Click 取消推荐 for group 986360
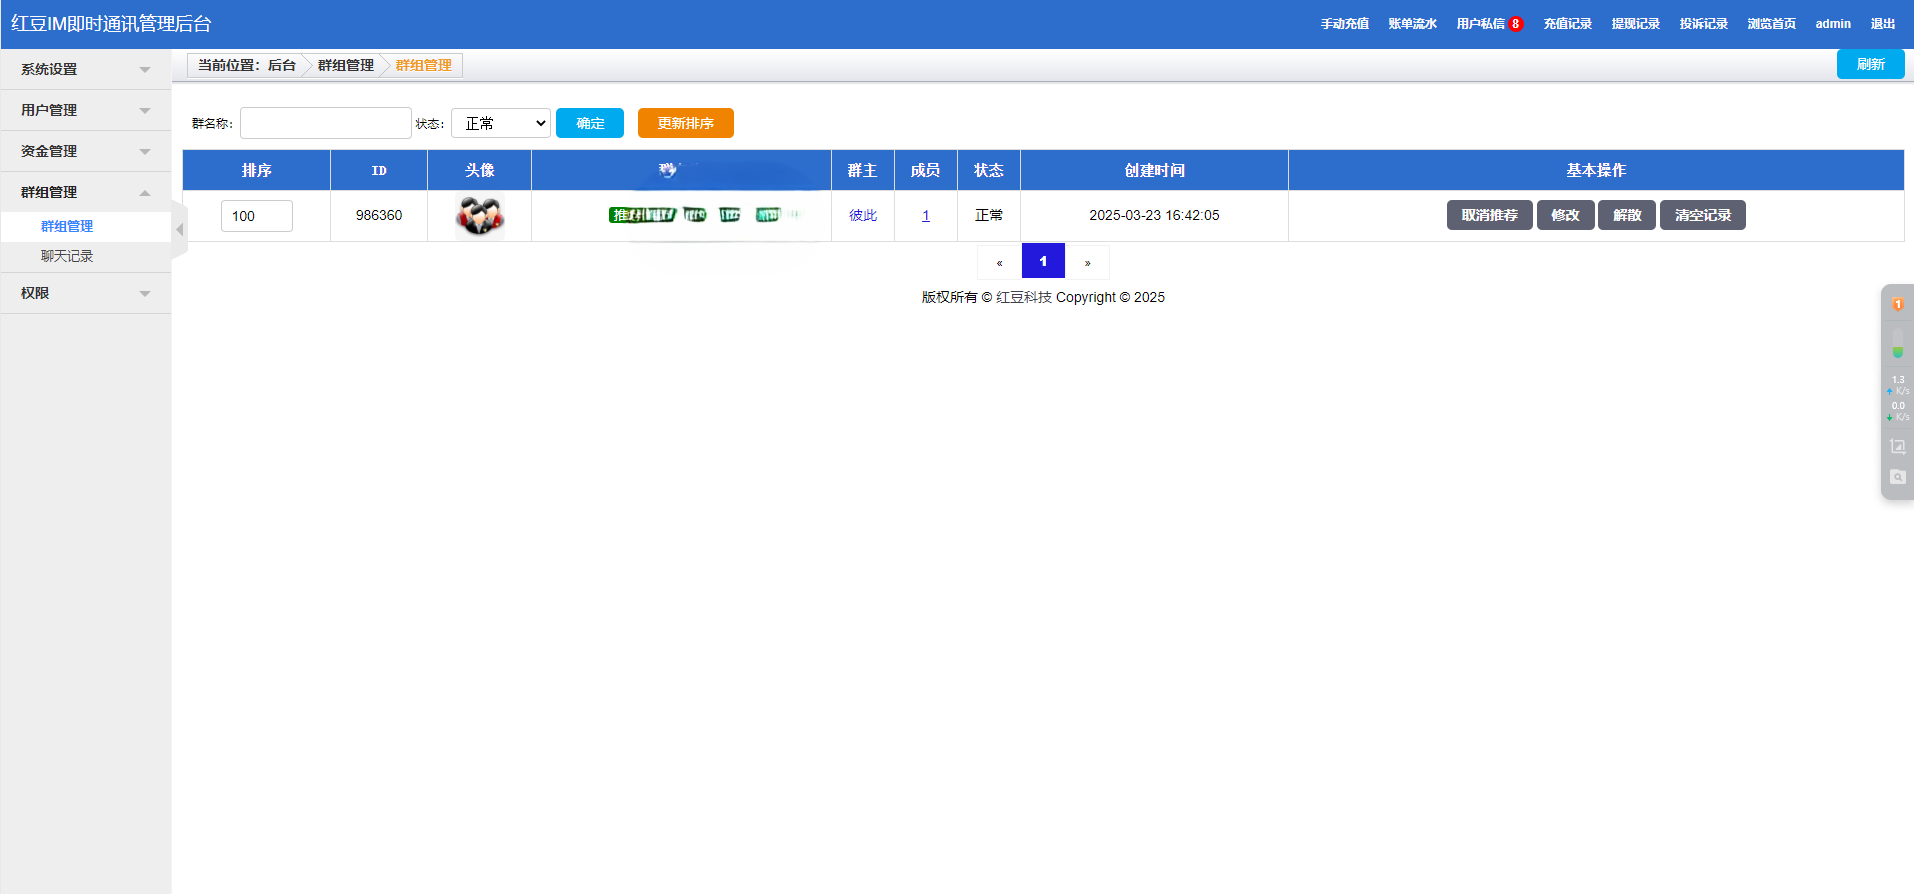 click(1489, 215)
